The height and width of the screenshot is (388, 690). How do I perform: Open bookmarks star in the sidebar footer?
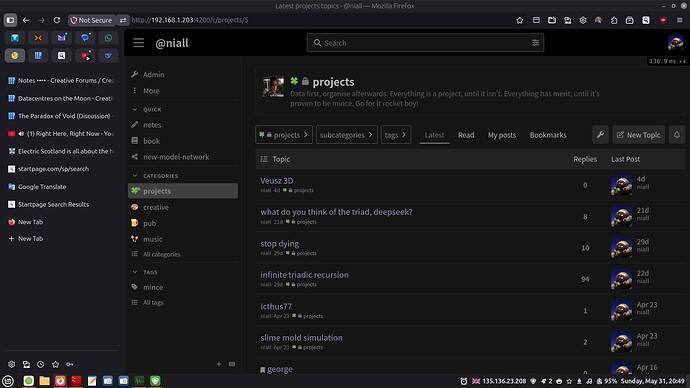click(55, 364)
